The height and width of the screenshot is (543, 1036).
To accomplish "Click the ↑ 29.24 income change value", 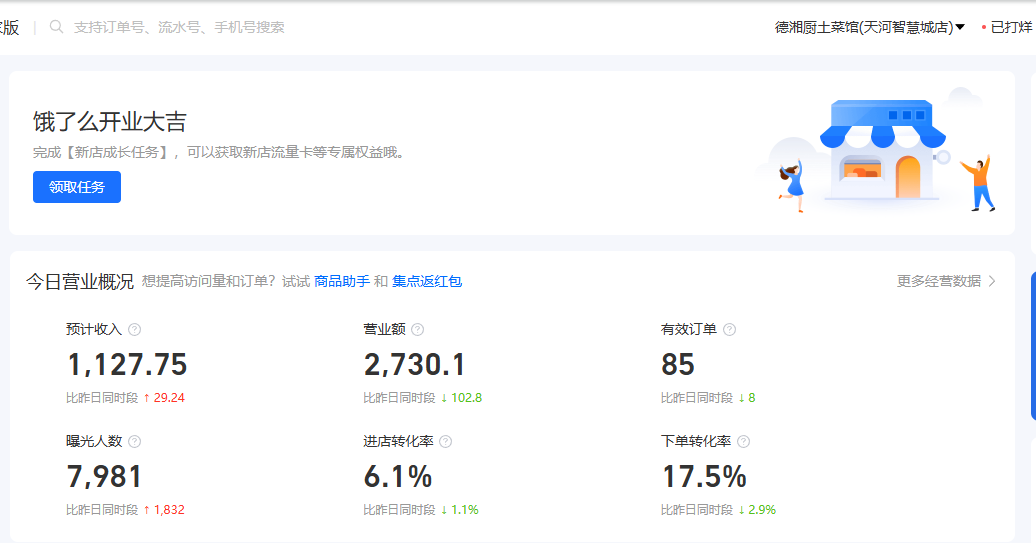I will [164, 398].
